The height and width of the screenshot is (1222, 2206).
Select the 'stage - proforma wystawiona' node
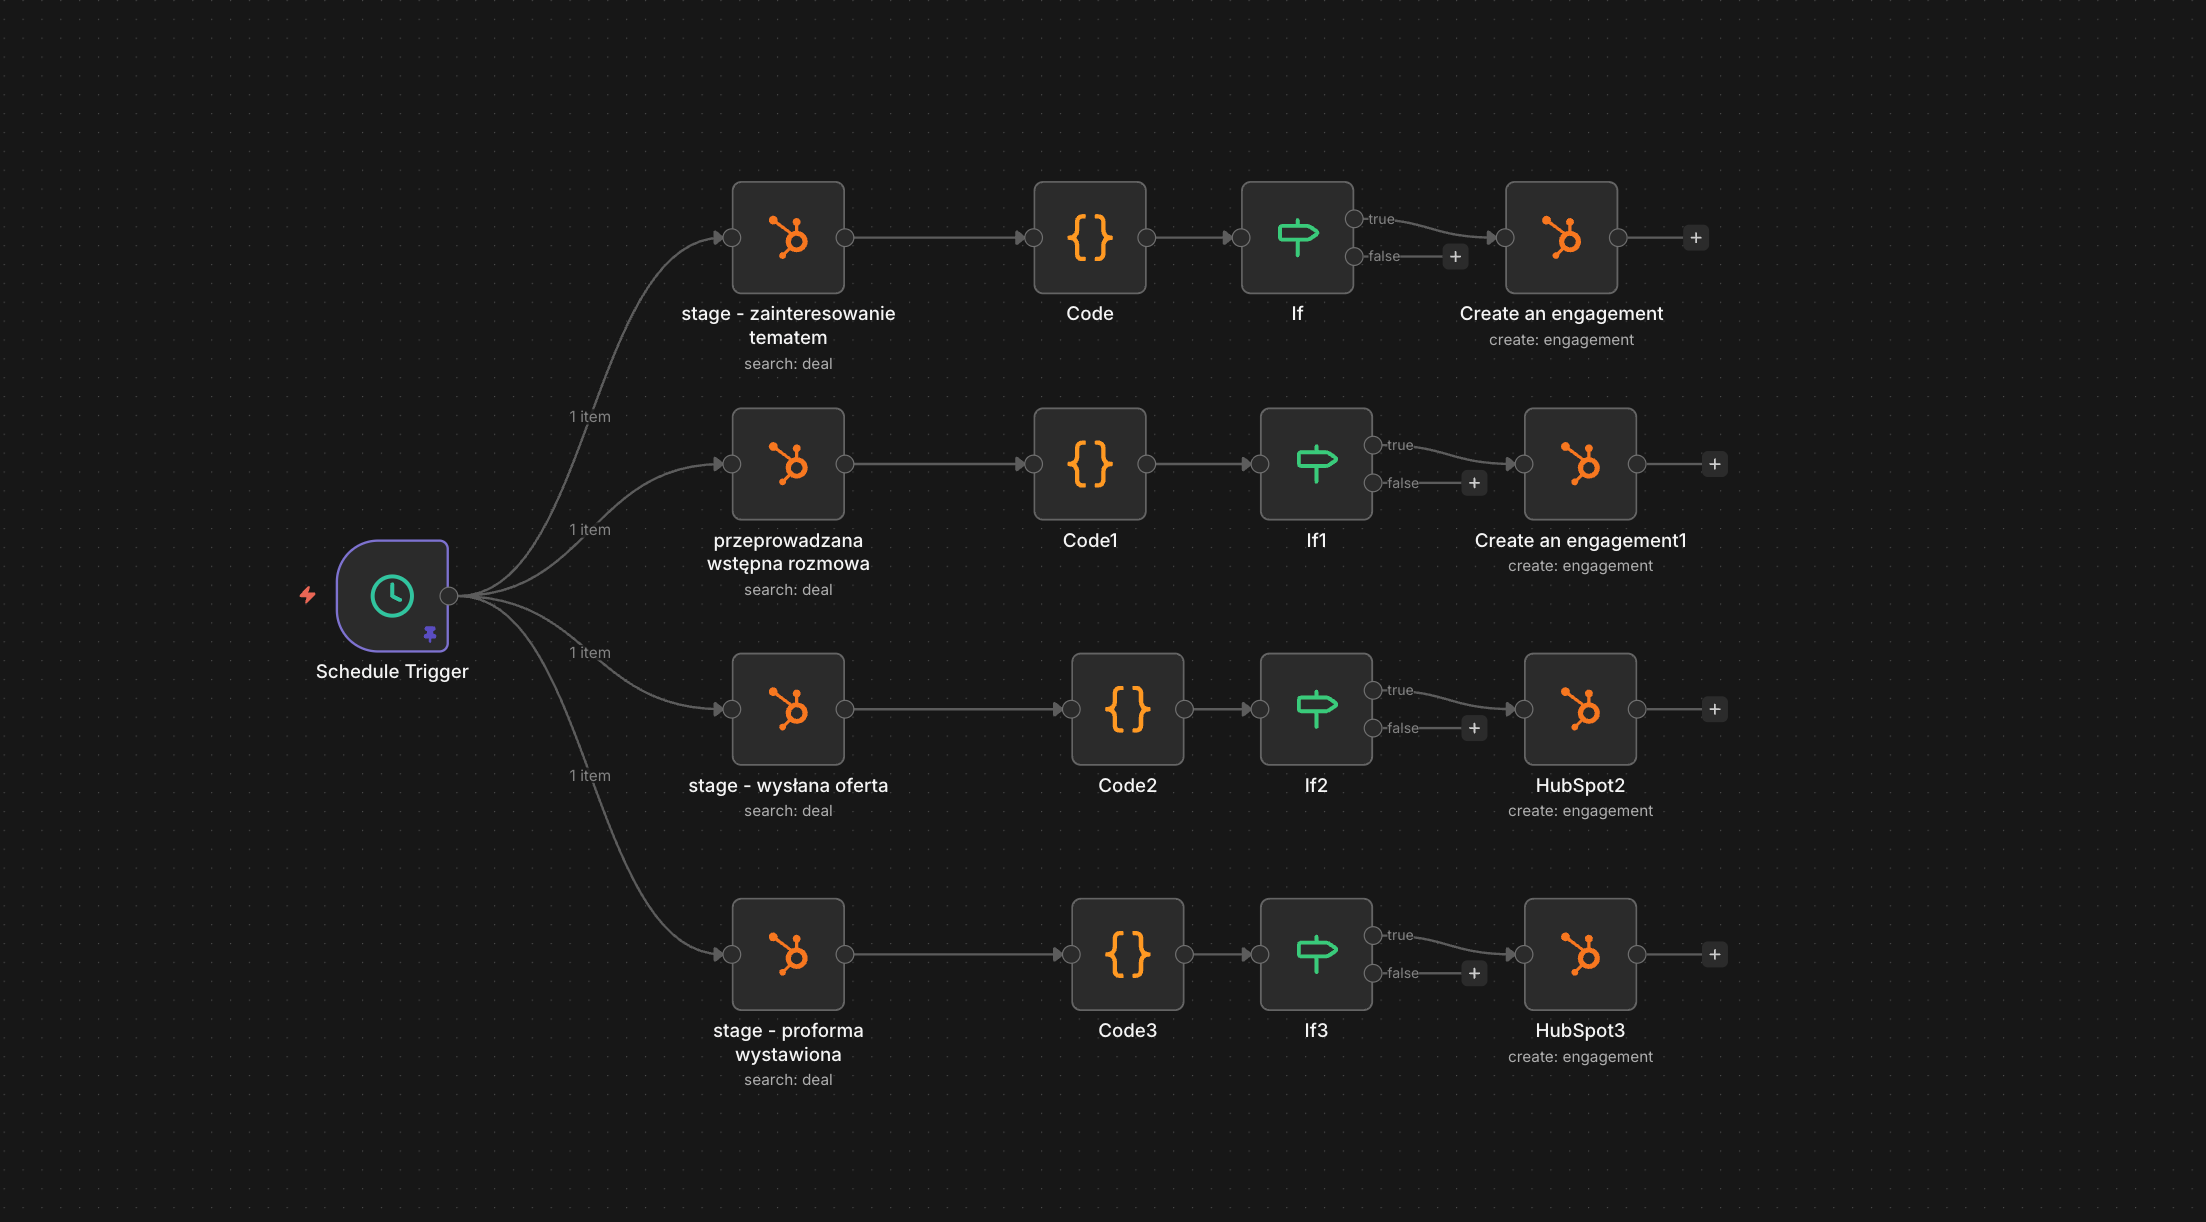pos(788,954)
